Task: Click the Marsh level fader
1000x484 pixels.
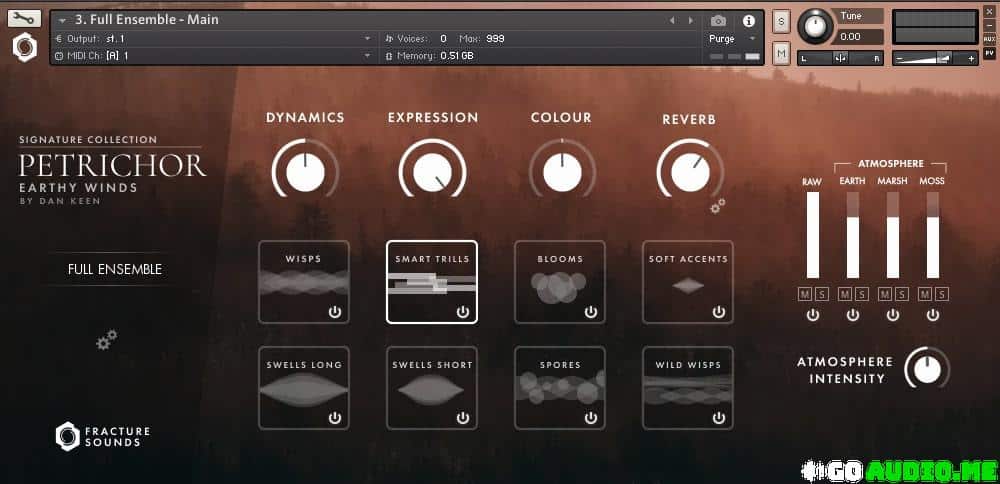Action: 893,235
